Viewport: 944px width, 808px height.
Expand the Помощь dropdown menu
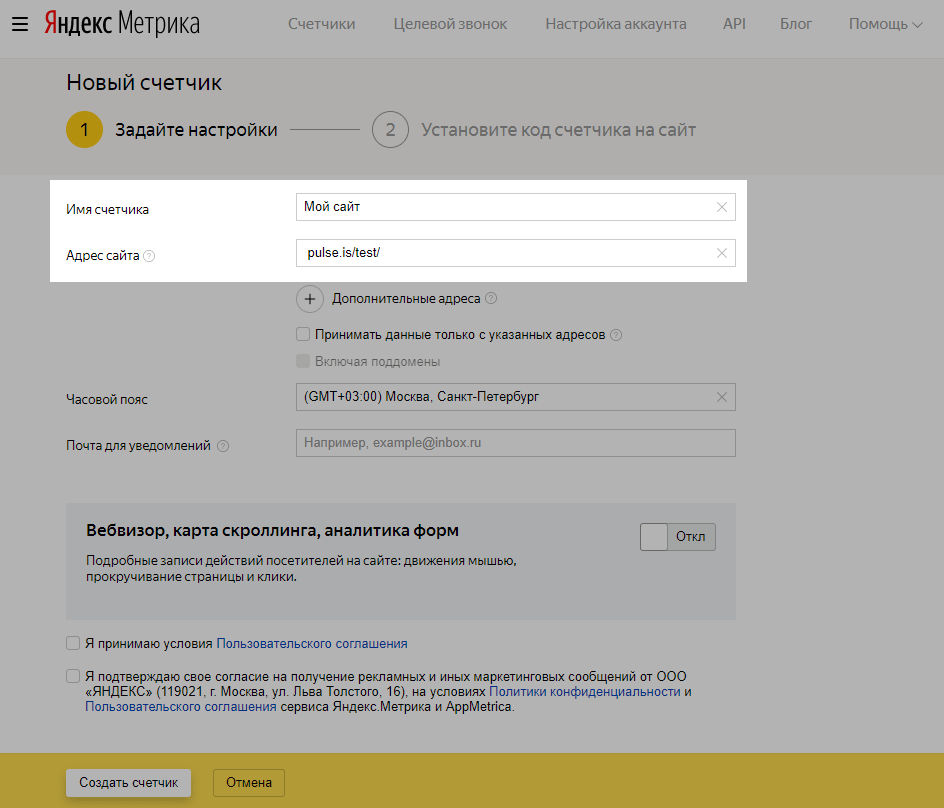pos(885,24)
